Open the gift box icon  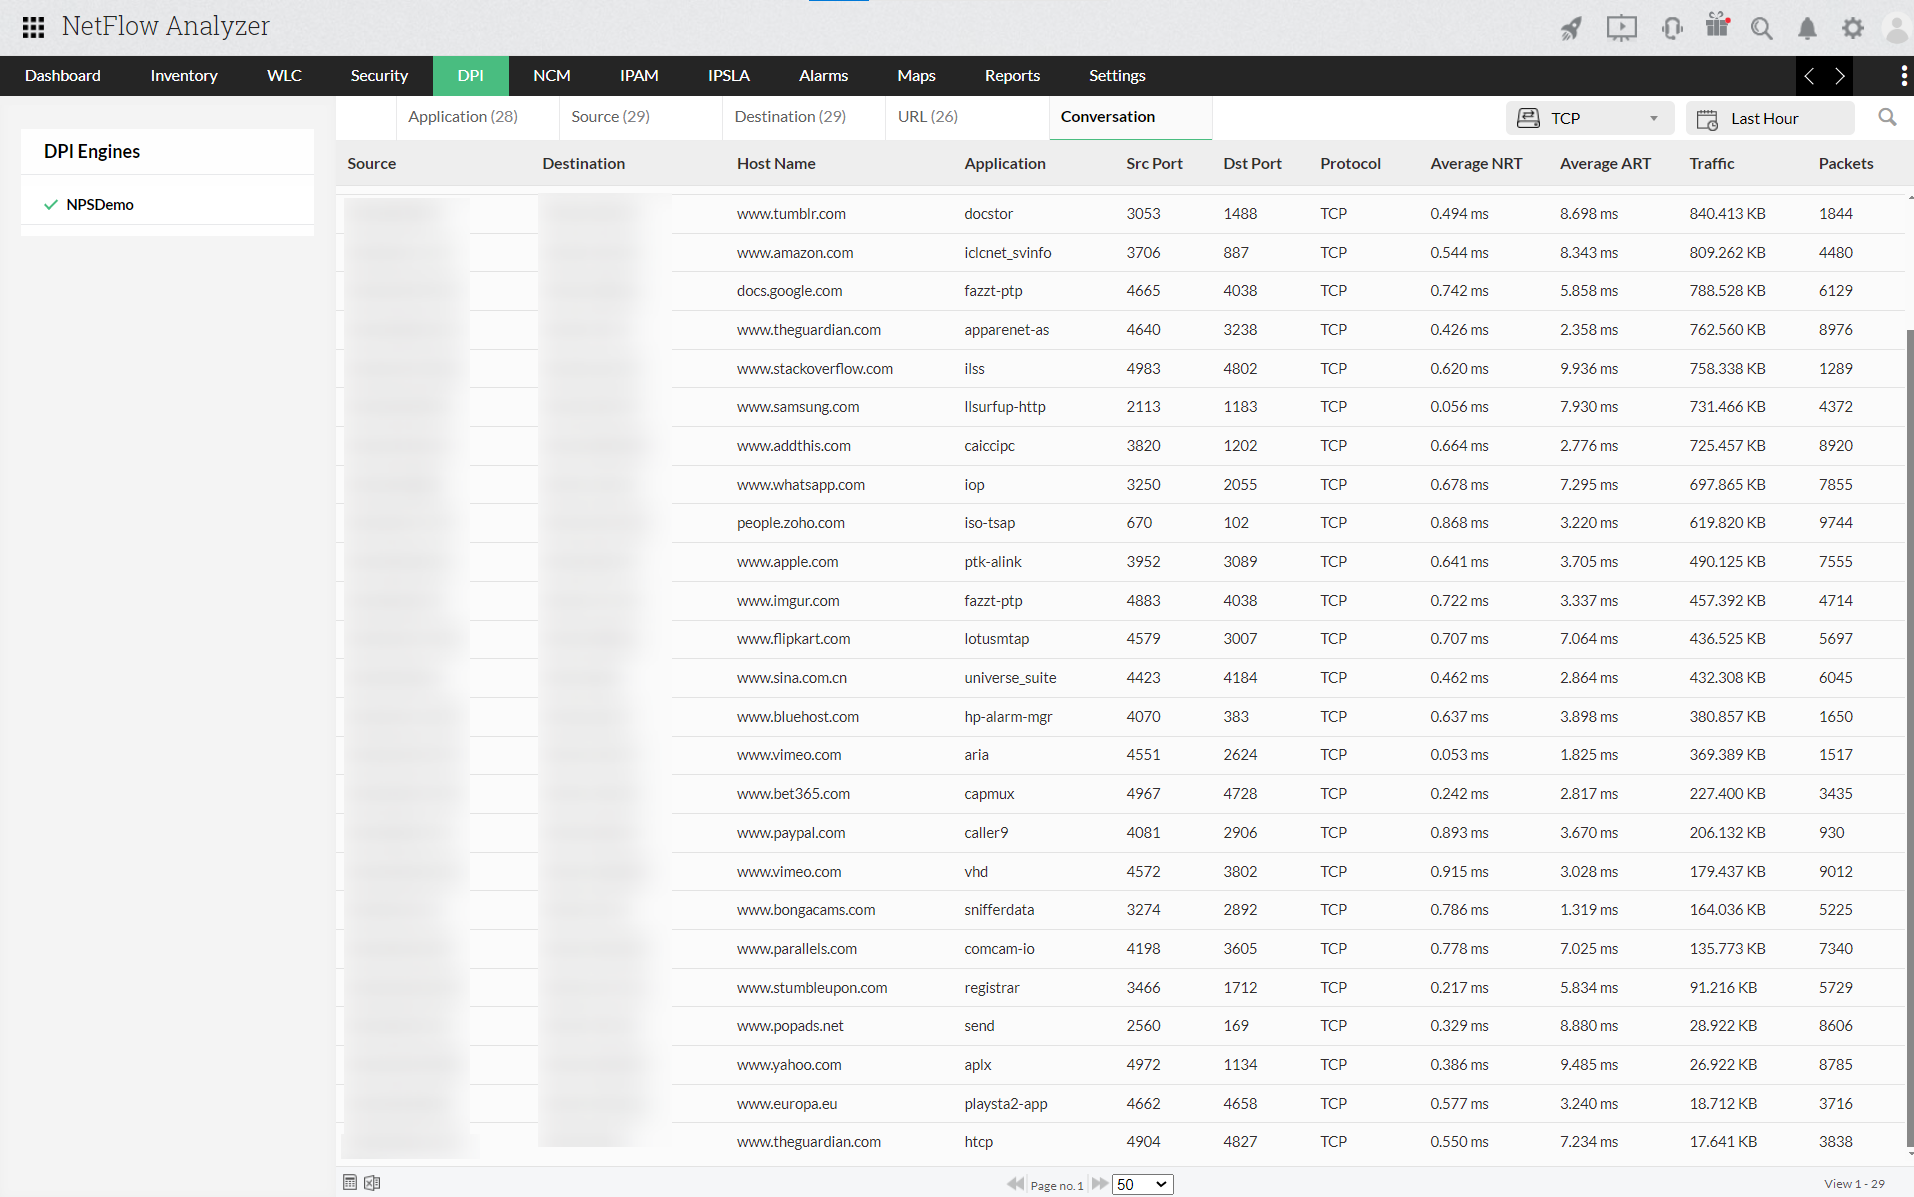[x=1717, y=25]
